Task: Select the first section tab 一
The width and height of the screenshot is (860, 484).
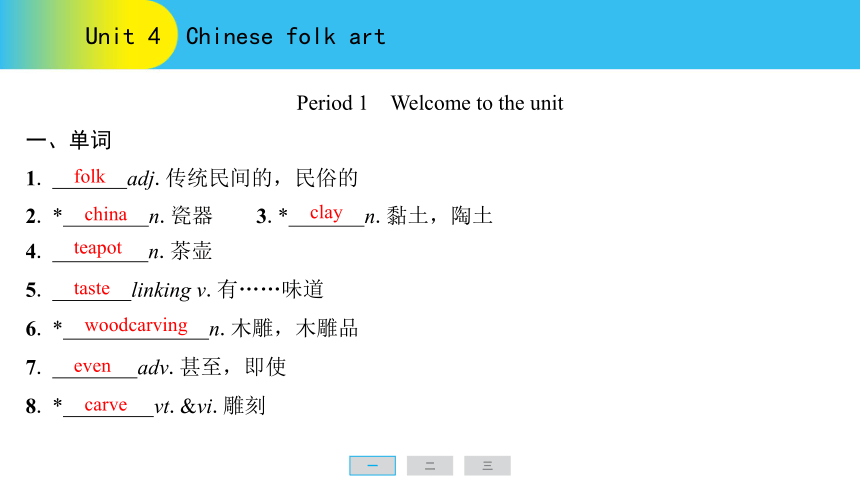Action: [x=372, y=465]
